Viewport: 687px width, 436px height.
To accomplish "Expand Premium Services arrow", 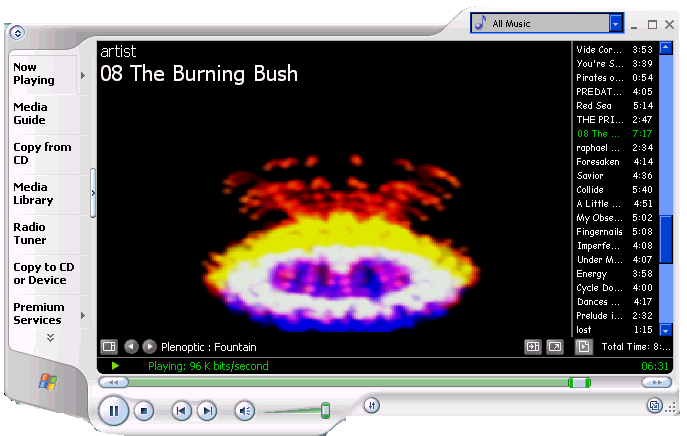I will coord(83,315).
